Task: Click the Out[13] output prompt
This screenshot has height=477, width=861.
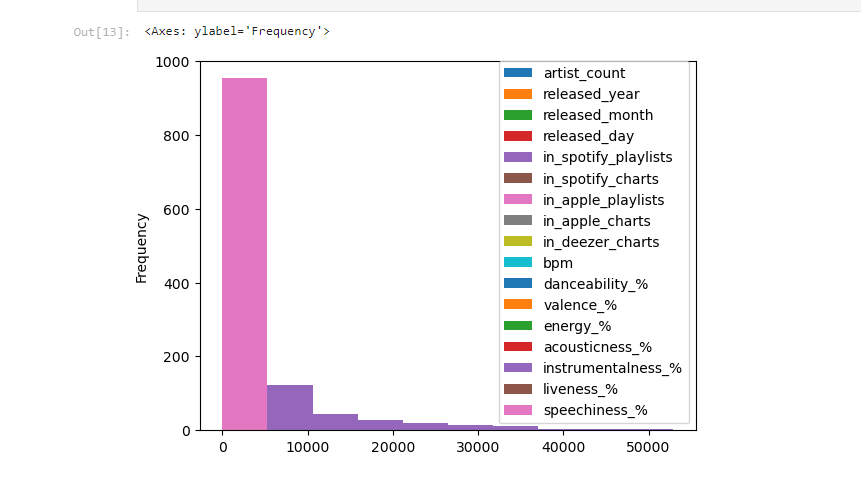Action: pos(101,32)
